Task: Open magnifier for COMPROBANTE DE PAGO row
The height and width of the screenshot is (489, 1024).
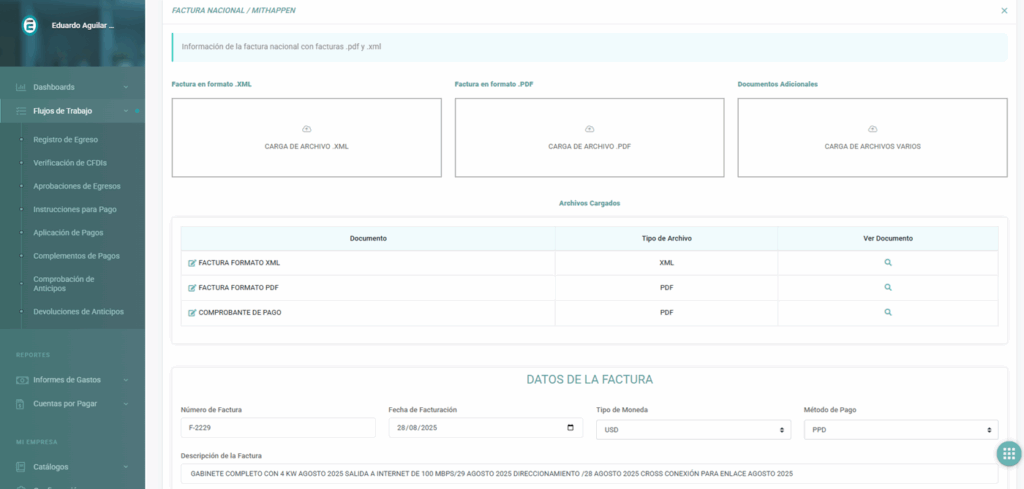Action: 887,312
